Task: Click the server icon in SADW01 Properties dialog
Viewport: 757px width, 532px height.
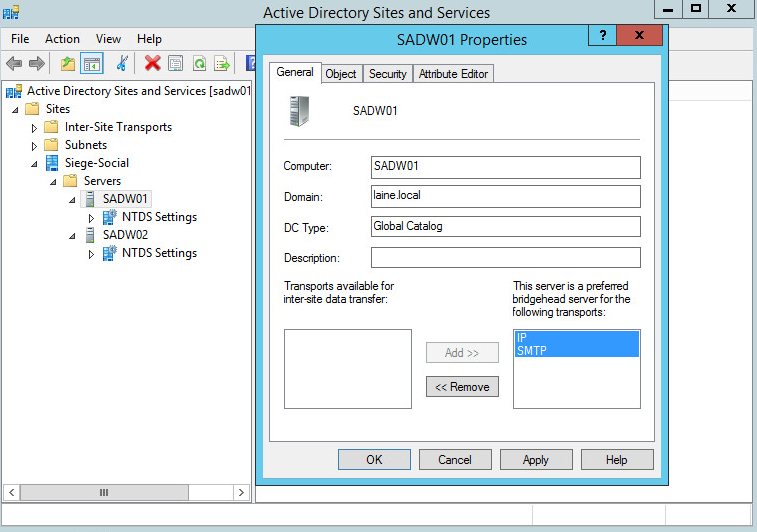Action: (x=299, y=111)
